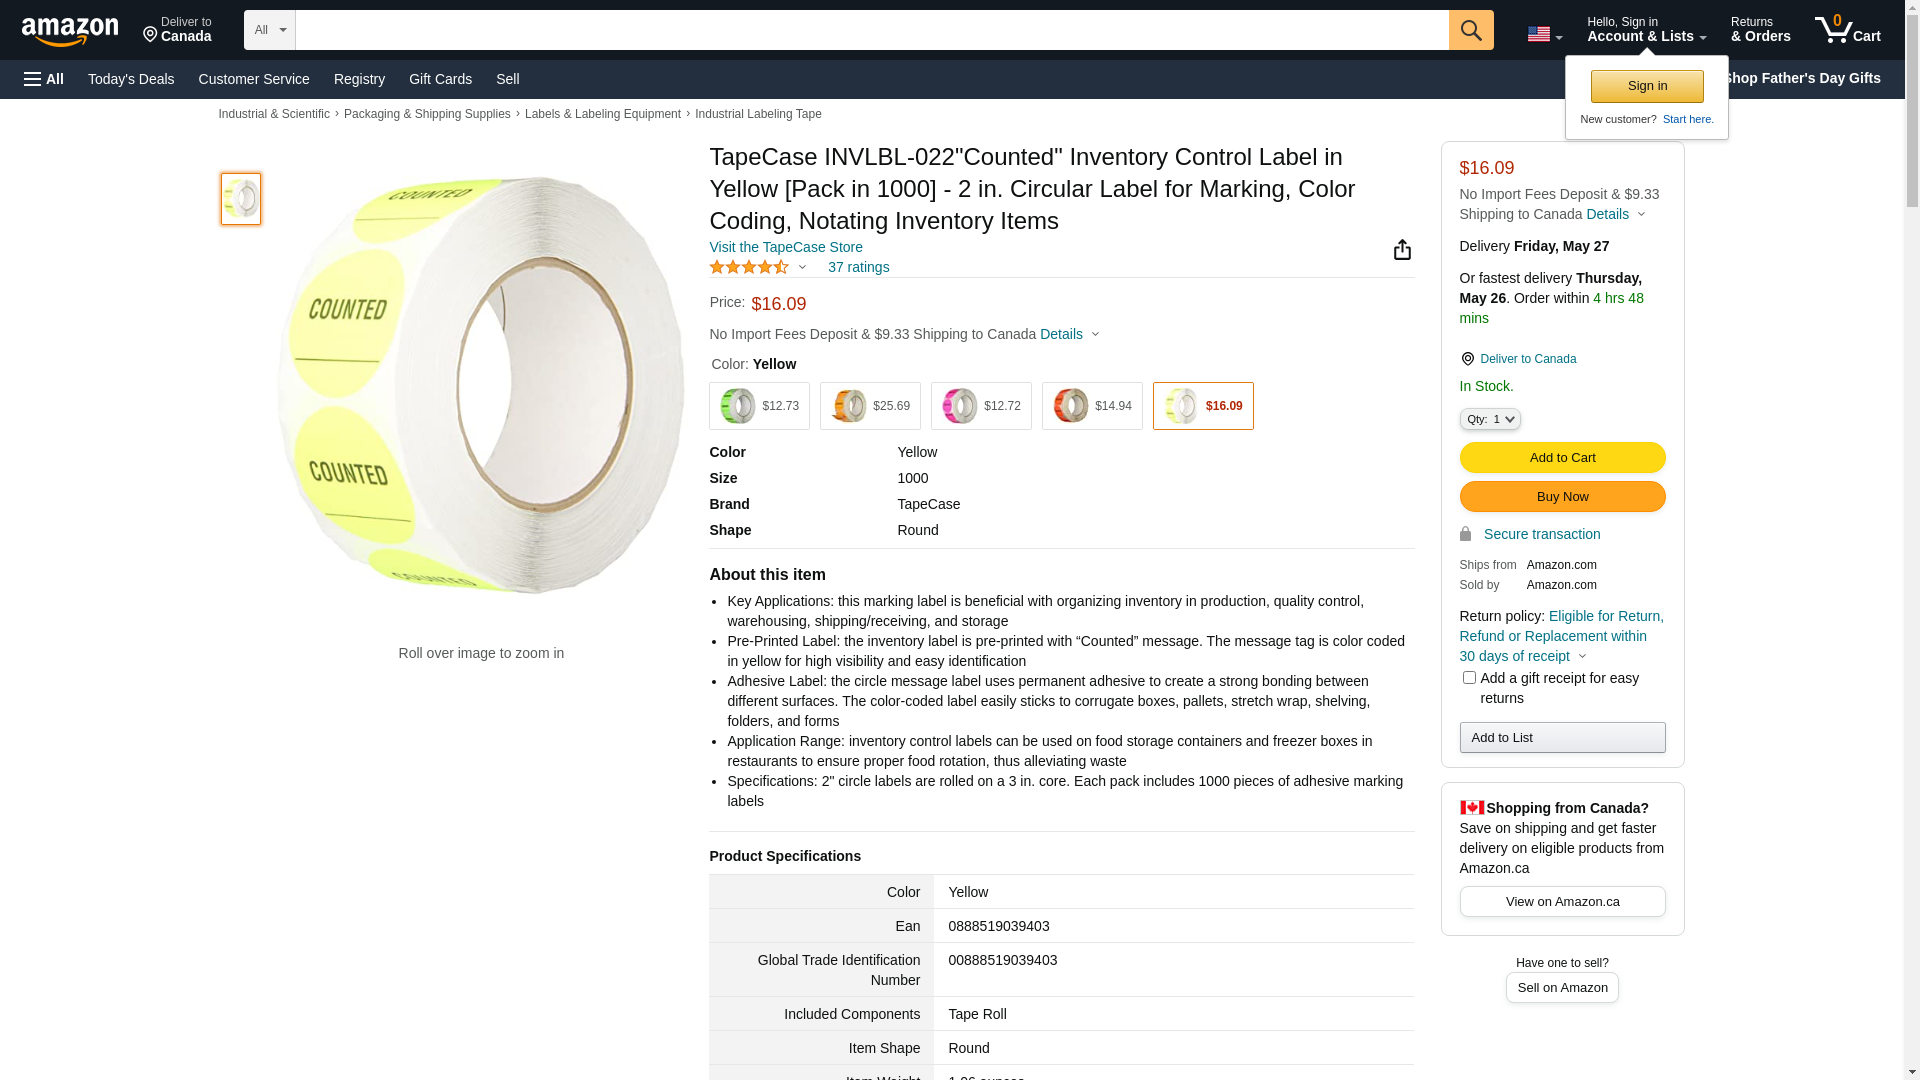Open the shopping cart
The height and width of the screenshot is (1080, 1920).
1847,30
